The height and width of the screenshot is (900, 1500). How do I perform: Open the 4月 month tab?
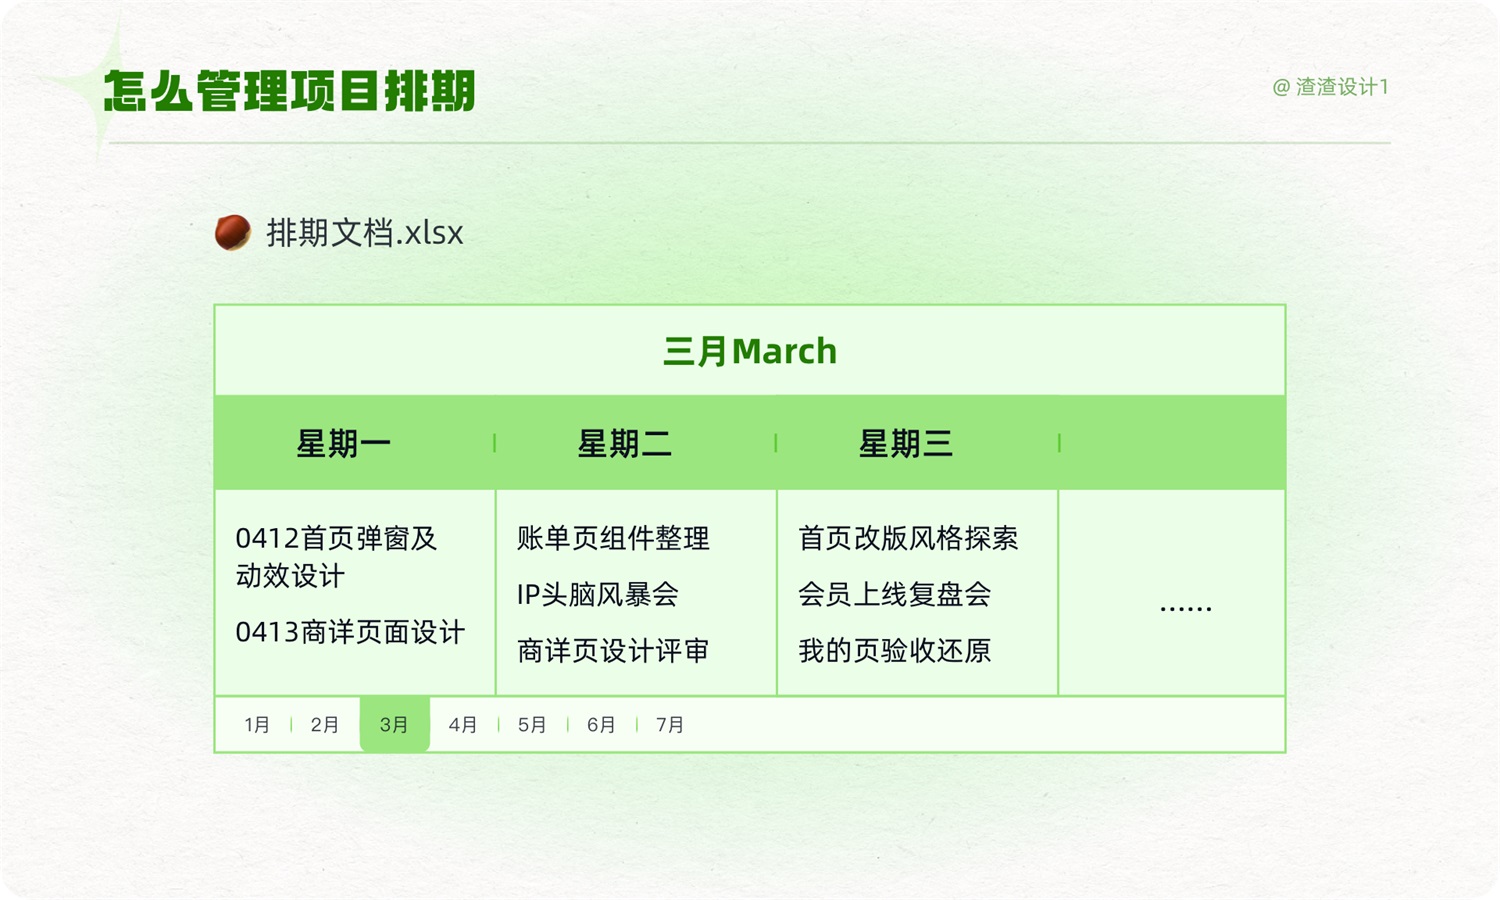(x=462, y=724)
